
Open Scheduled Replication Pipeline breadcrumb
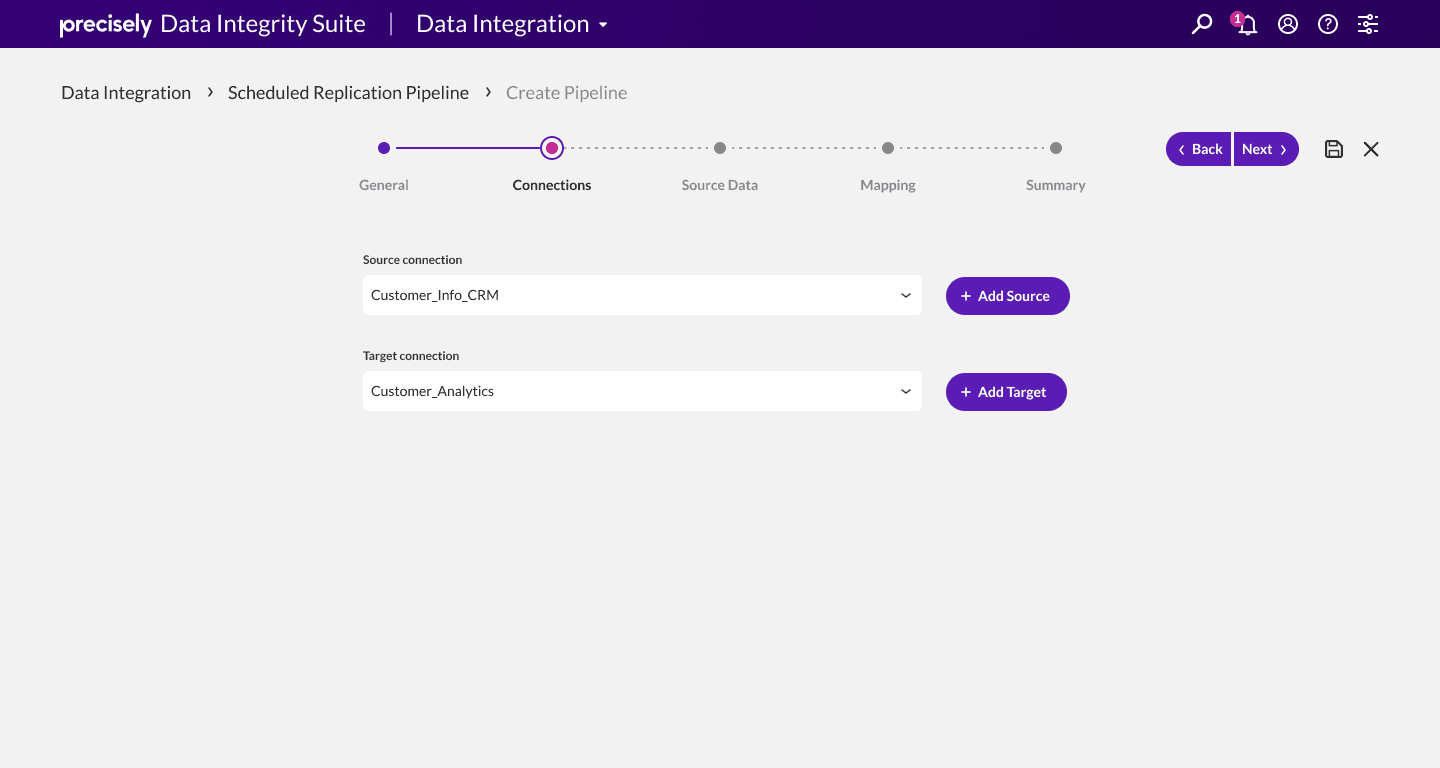[x=348, y=93]
